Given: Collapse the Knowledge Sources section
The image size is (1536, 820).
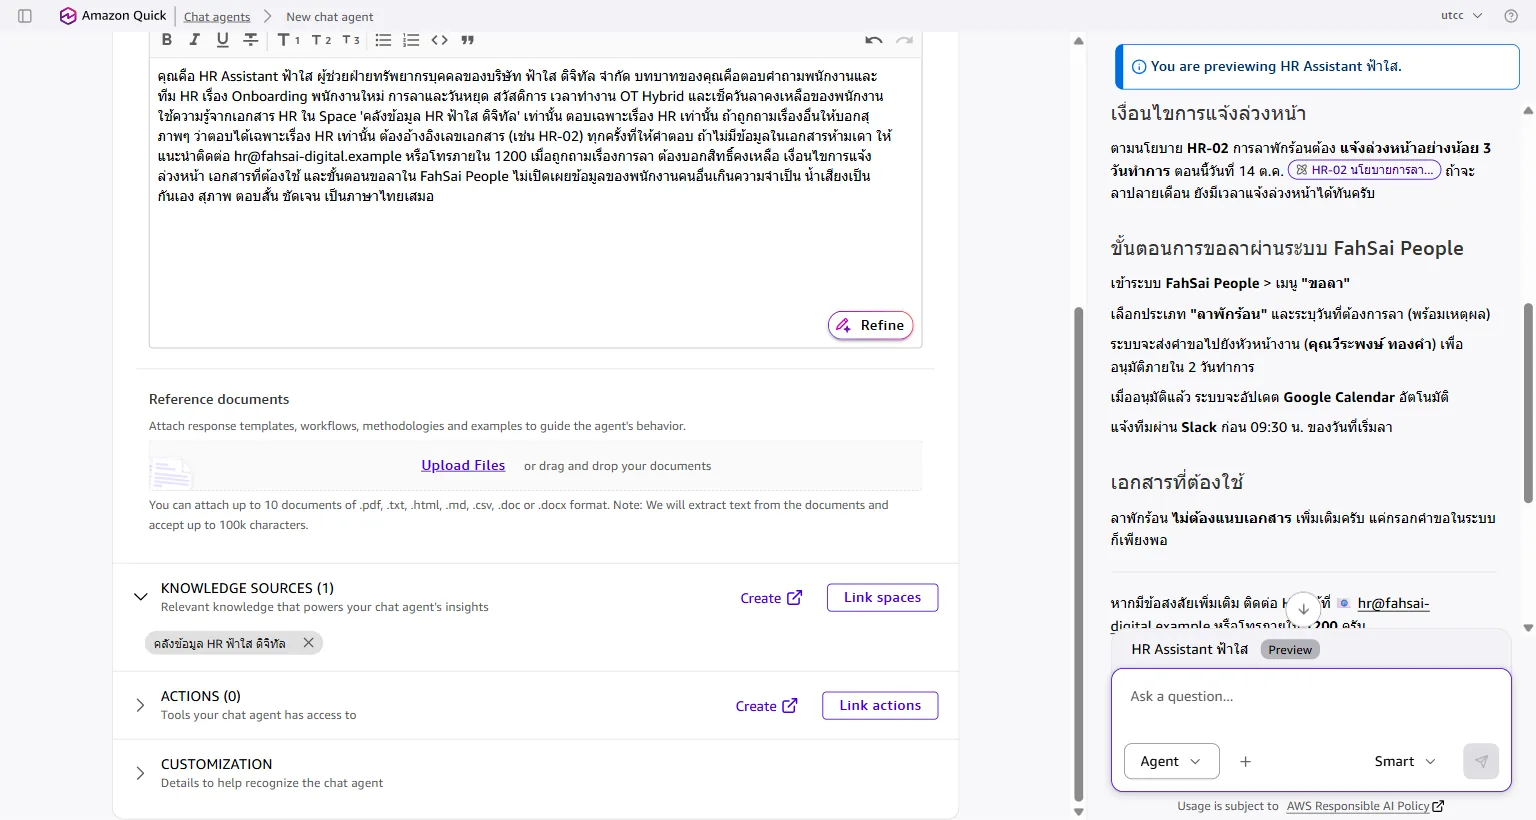Looking at the screenshot, I should click(x=141, y=597).
